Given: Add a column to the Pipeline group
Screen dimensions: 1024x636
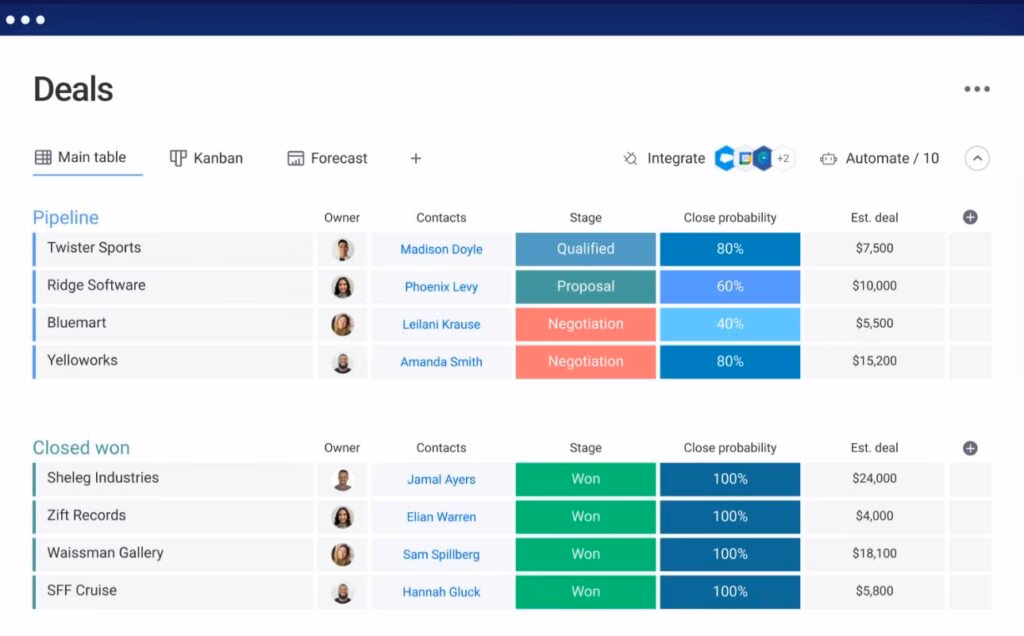Looking at the screenshot, I should tap(969, 217).
